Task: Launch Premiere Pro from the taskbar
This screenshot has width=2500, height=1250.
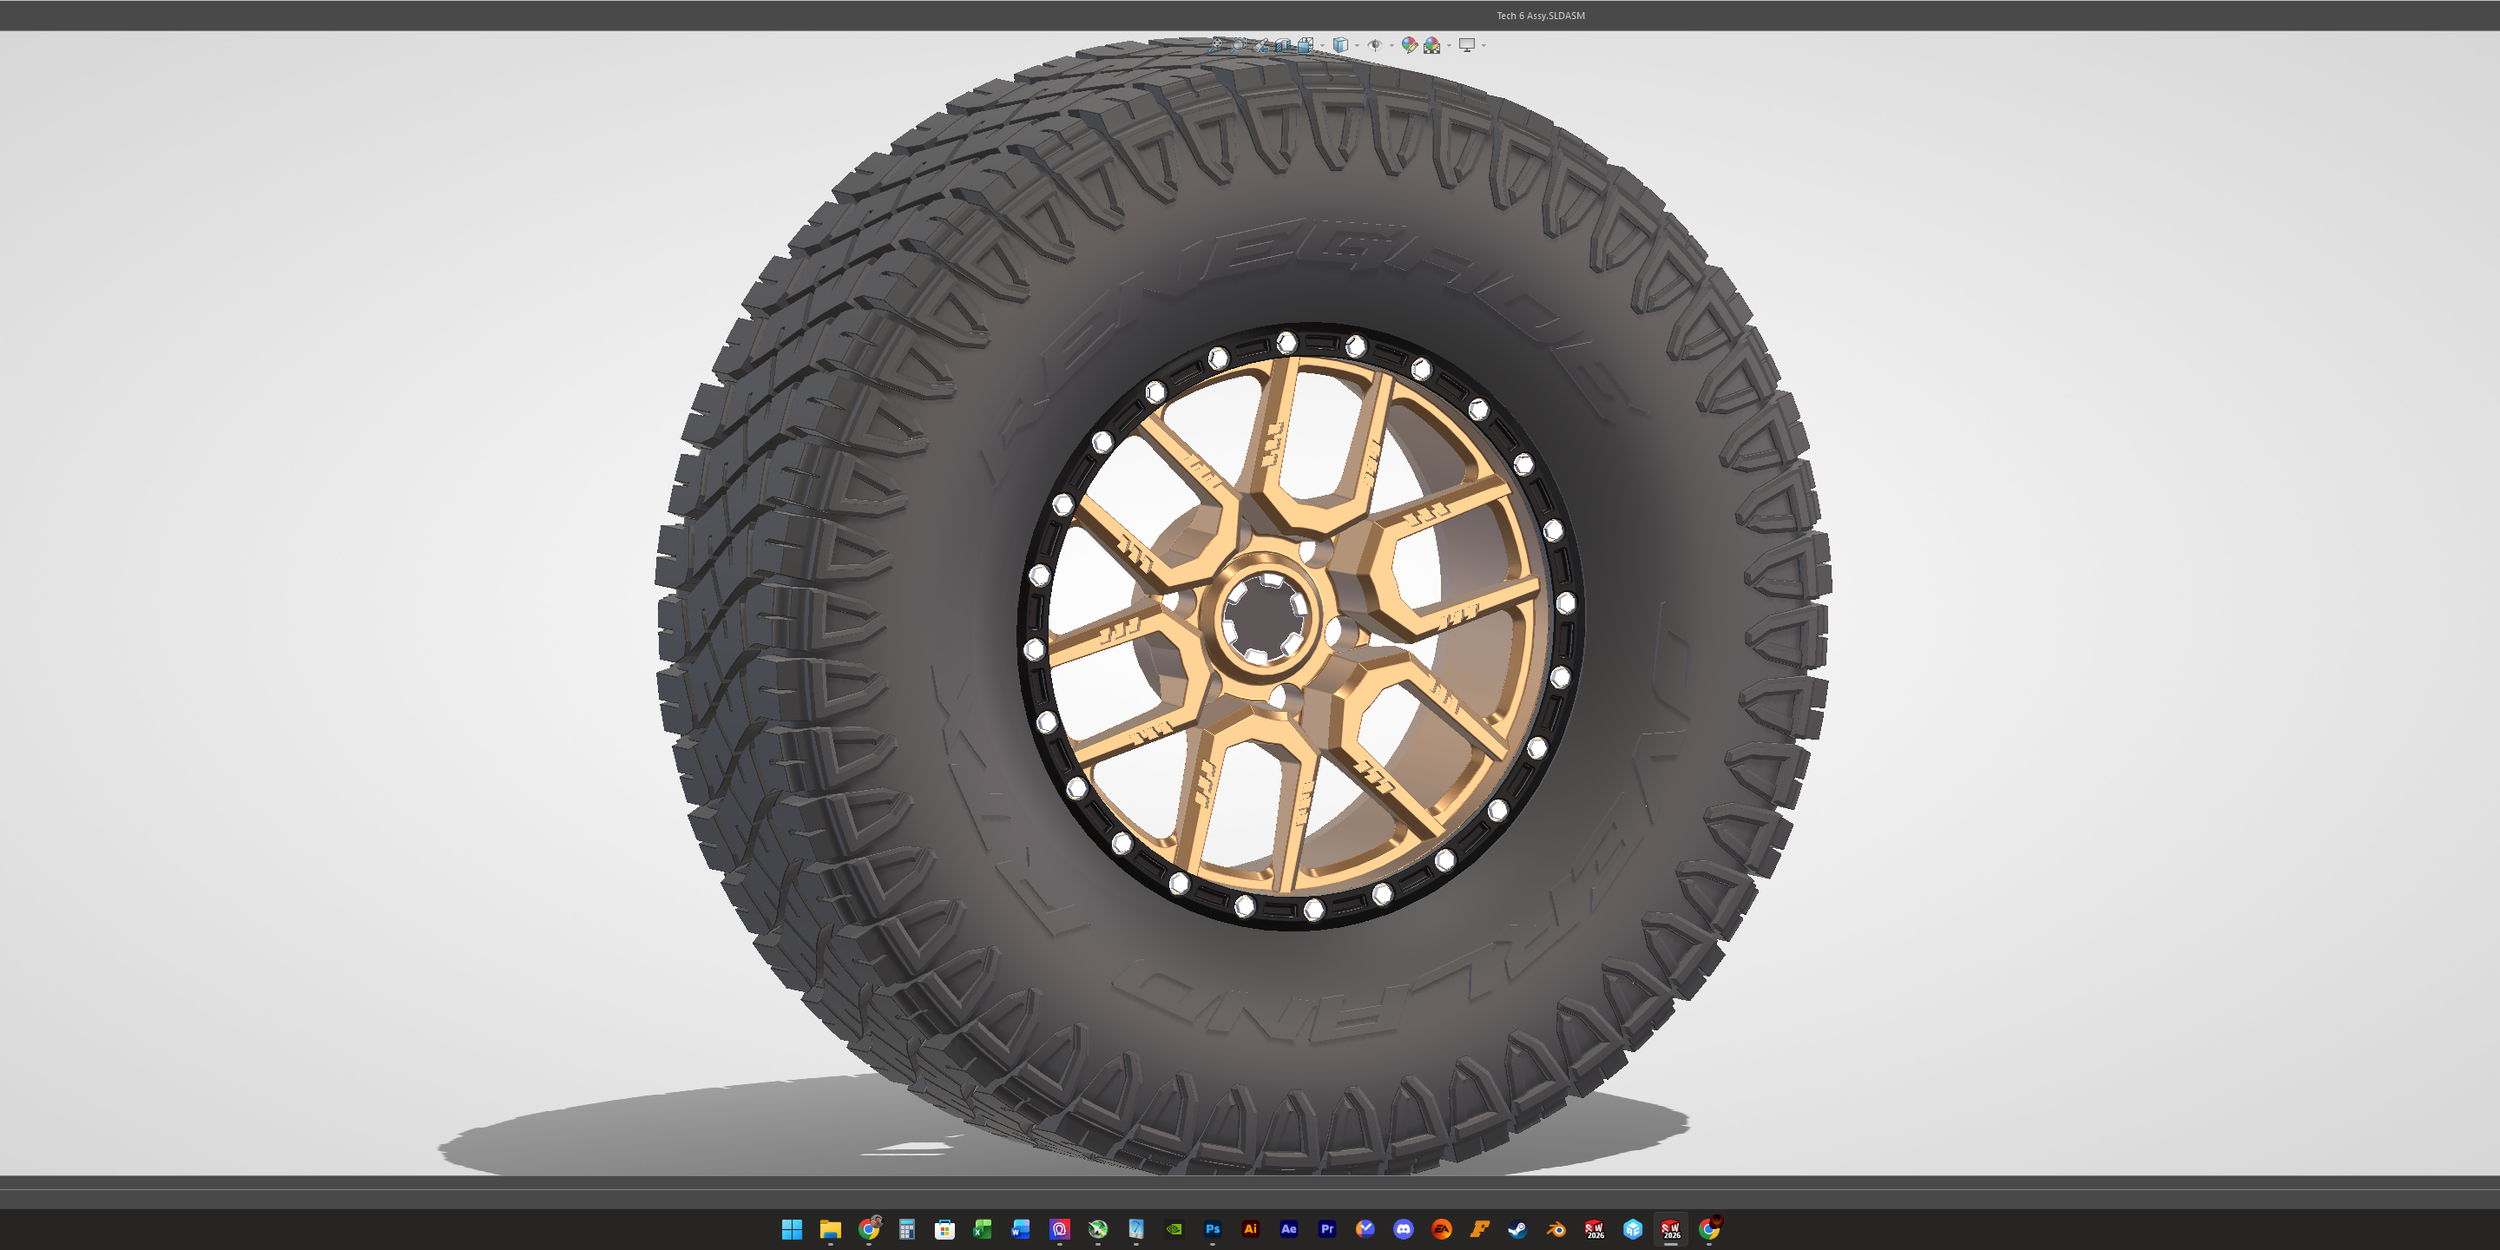Action: click(1327, 1229)
